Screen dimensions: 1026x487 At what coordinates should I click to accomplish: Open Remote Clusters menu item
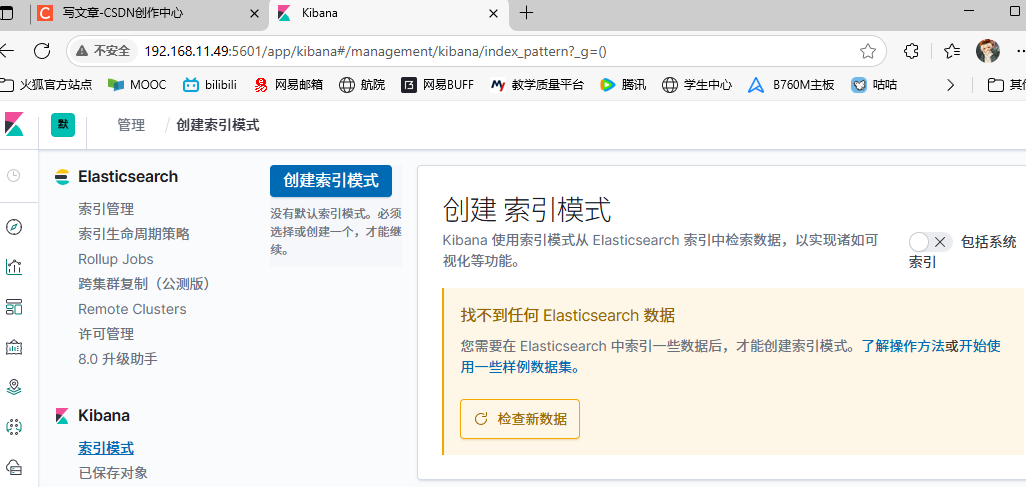point(132,309)
